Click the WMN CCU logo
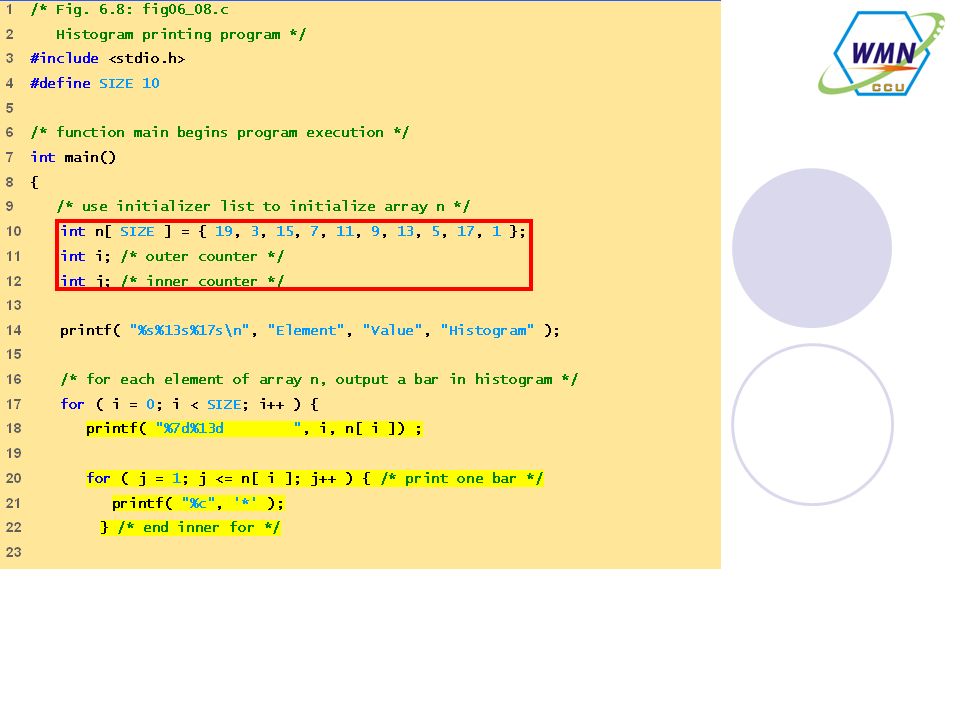960x720 pixels. click(x=882, y=53)
